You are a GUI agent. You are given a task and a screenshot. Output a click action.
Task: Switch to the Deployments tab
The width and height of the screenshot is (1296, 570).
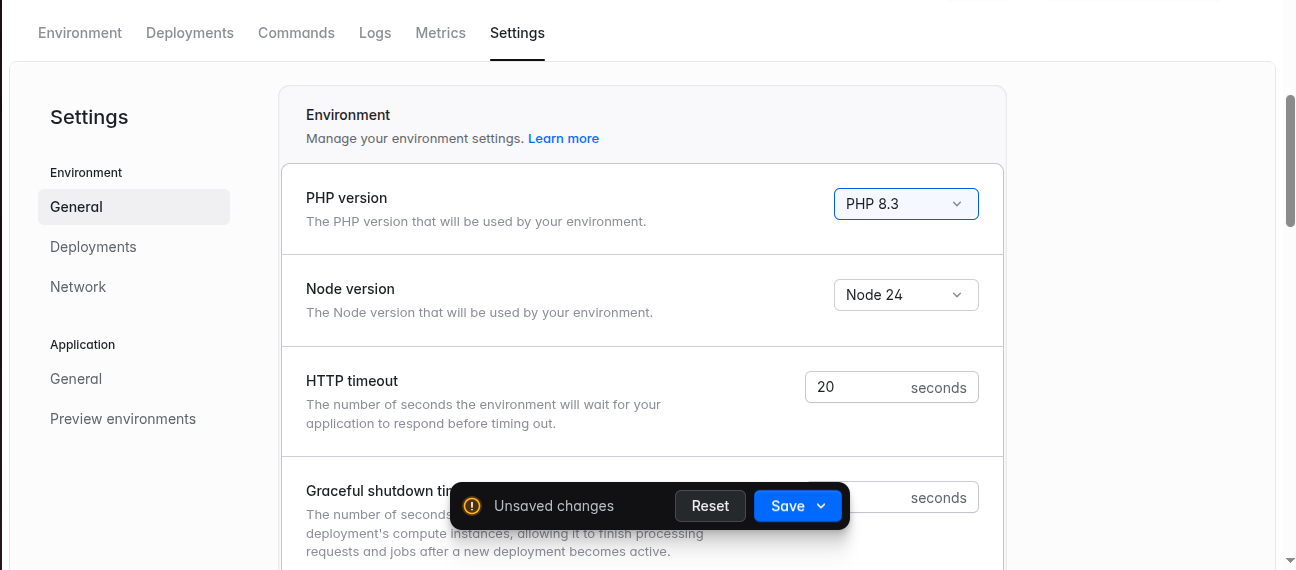click(x=190, y=33)
